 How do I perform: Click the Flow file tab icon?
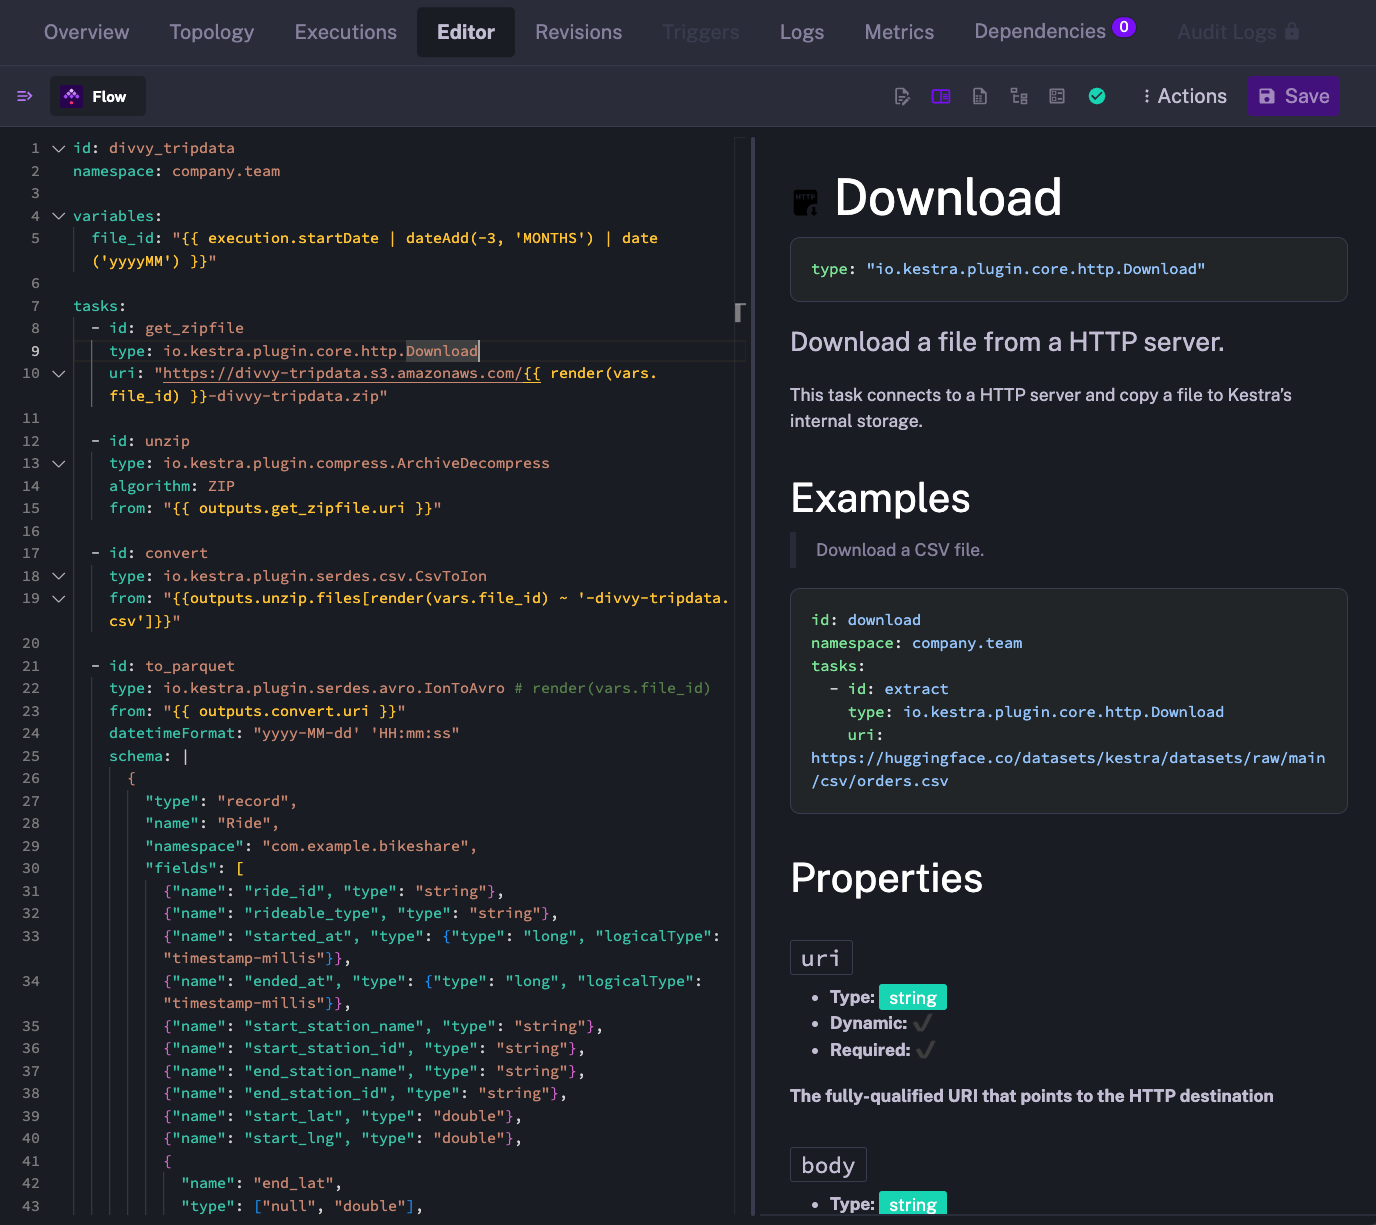point(72,96)
